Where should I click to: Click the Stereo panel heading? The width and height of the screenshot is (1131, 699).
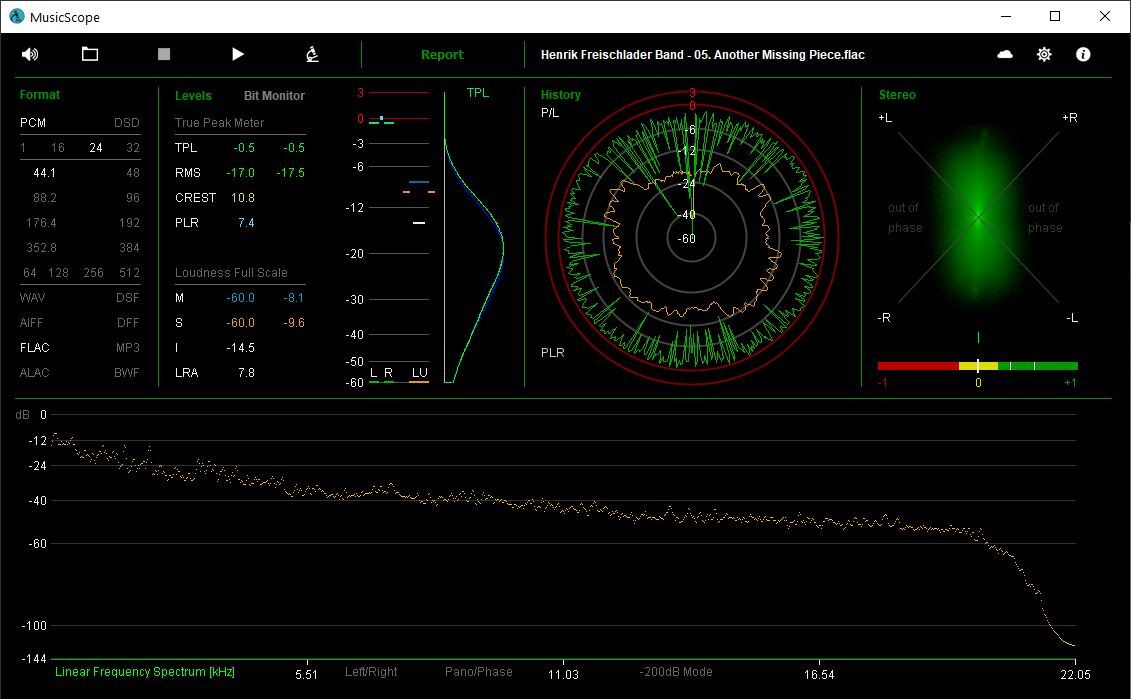pyautogui.click(x=897, y=95)
